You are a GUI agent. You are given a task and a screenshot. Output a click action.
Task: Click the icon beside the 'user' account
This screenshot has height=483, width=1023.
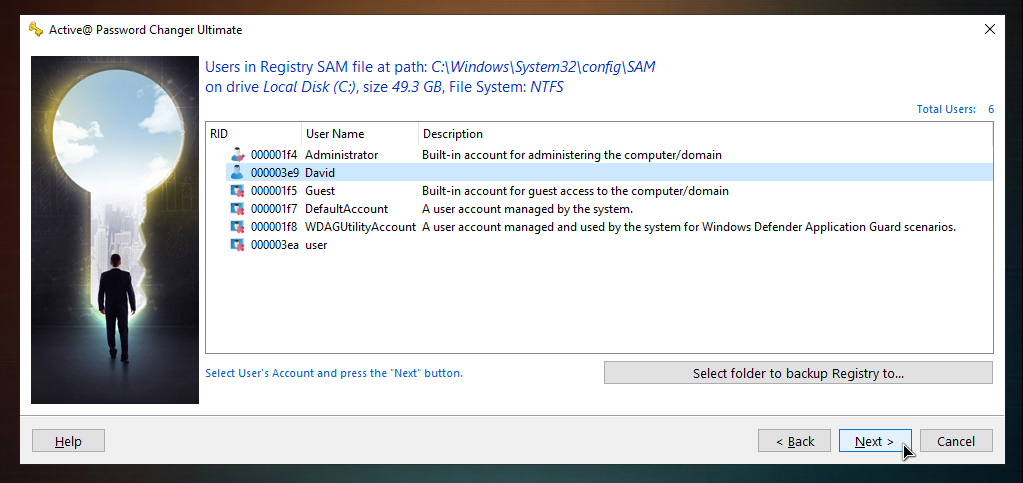[x=237, y=245]
